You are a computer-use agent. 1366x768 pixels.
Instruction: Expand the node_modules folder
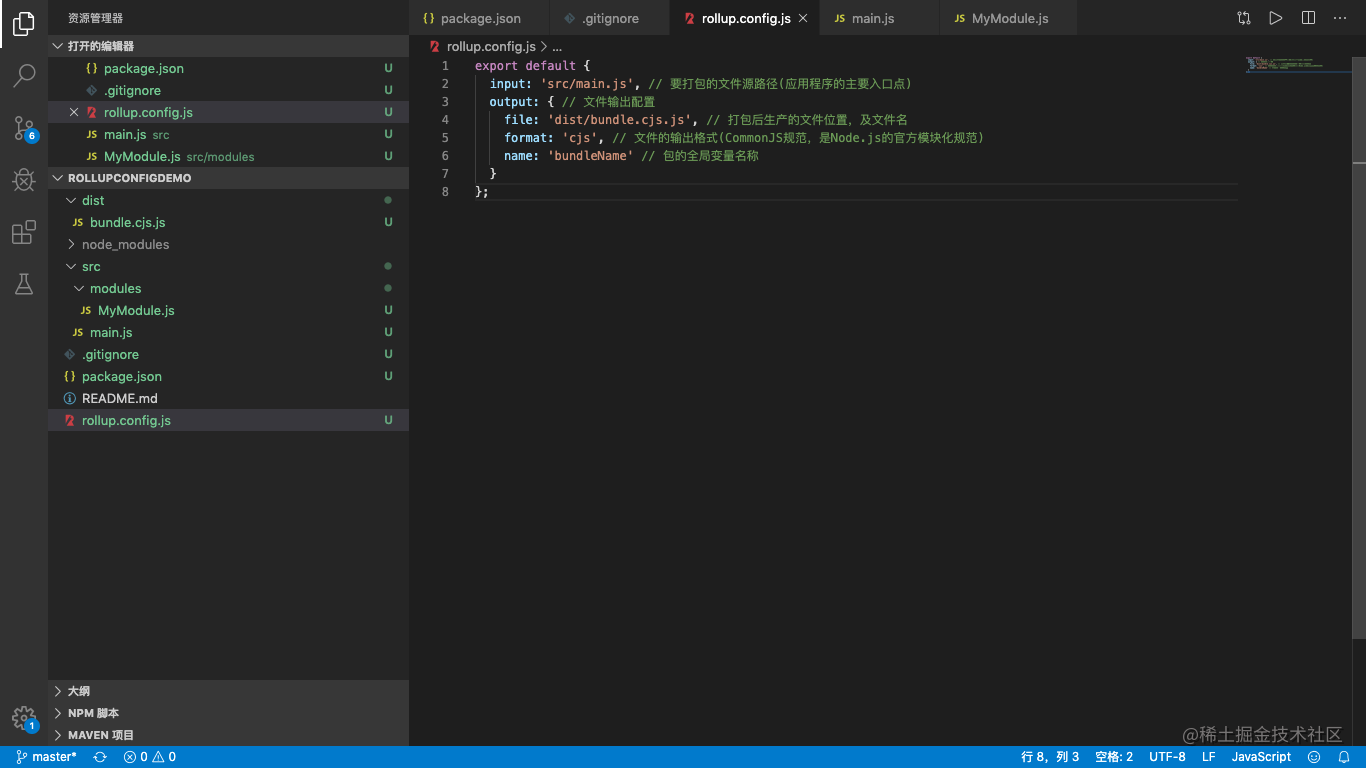click(x=228, y=244)
